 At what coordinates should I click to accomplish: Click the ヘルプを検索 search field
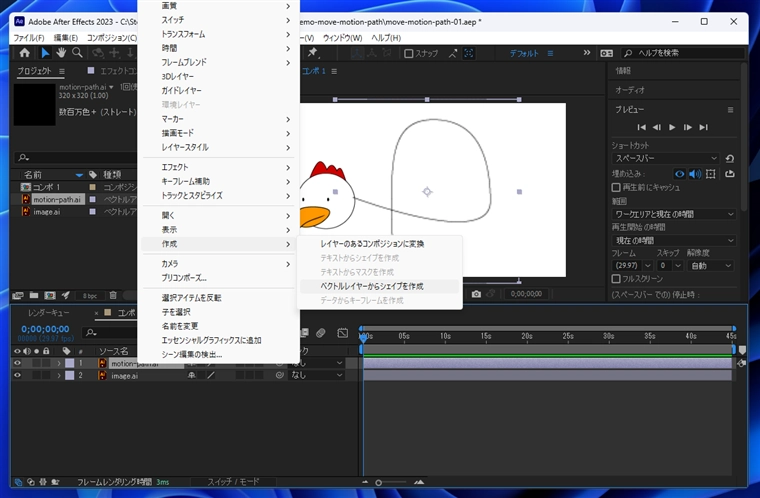point(682,53)
